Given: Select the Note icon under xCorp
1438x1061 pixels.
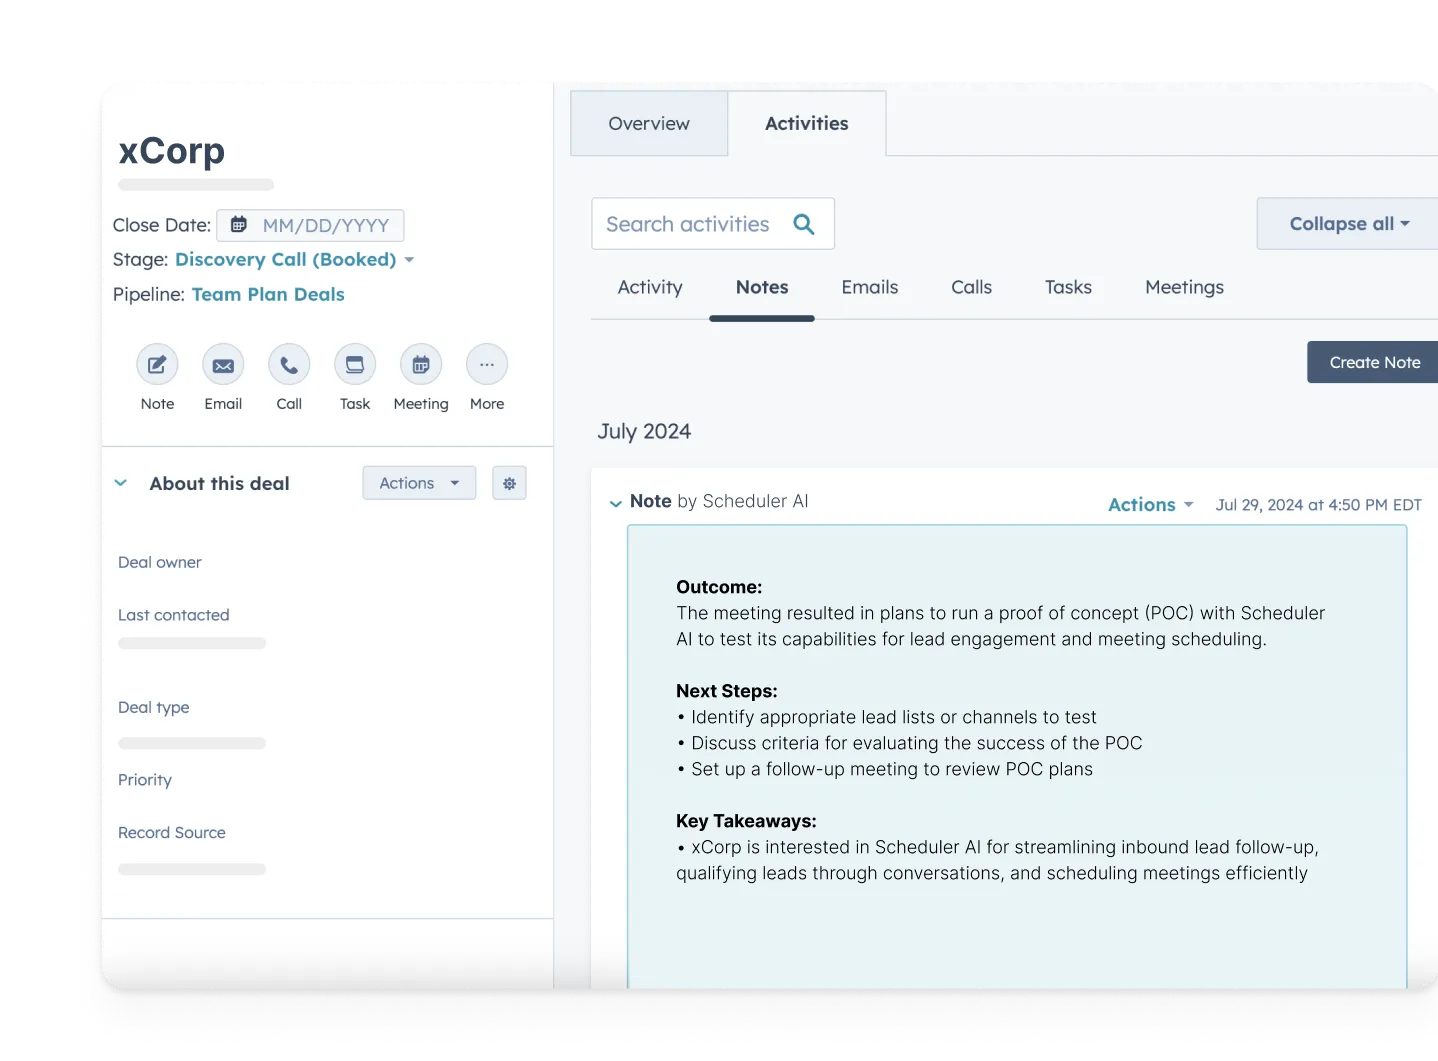Looking at the screenshot, I should click(x=157, y=364).
